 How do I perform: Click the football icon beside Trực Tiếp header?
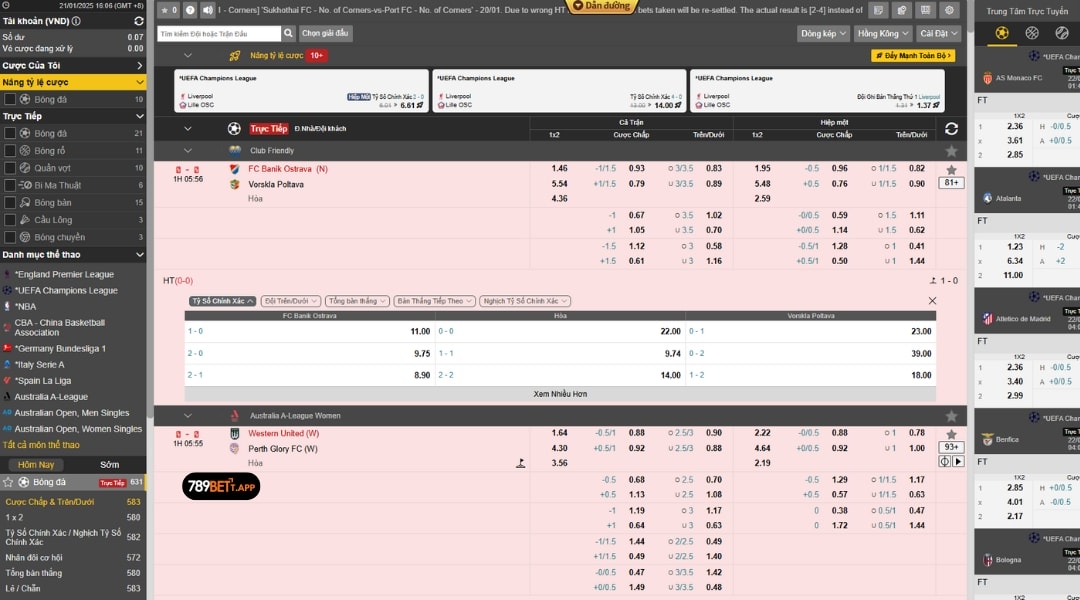234,129
